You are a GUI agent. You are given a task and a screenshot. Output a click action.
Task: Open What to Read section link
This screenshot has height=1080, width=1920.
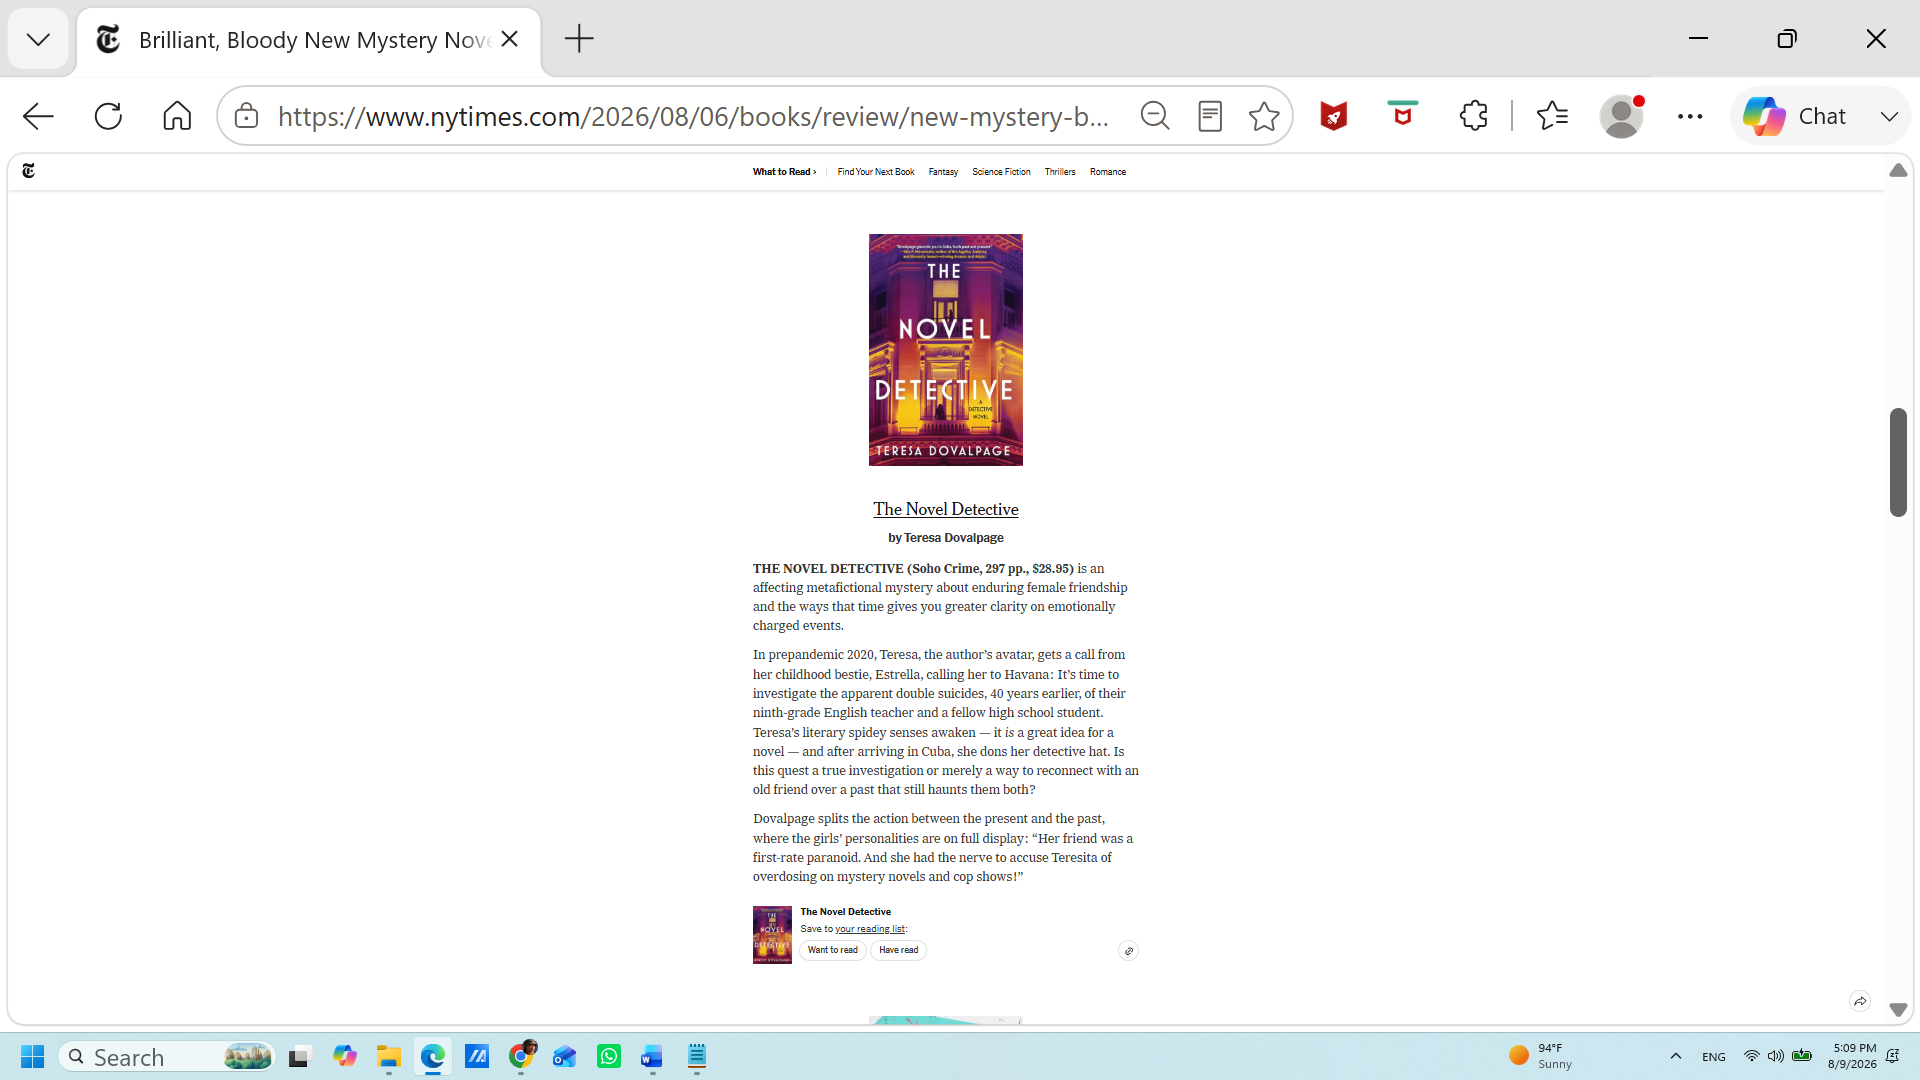(785, 172)
